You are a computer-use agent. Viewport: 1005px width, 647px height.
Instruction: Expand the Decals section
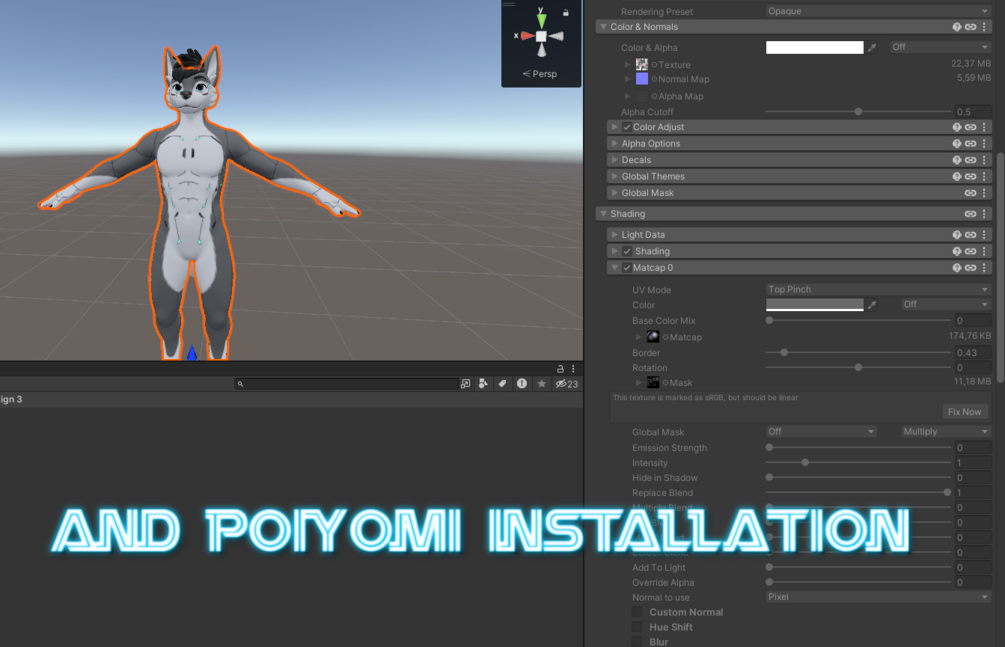pyautogui.click(x=615, y=160)
